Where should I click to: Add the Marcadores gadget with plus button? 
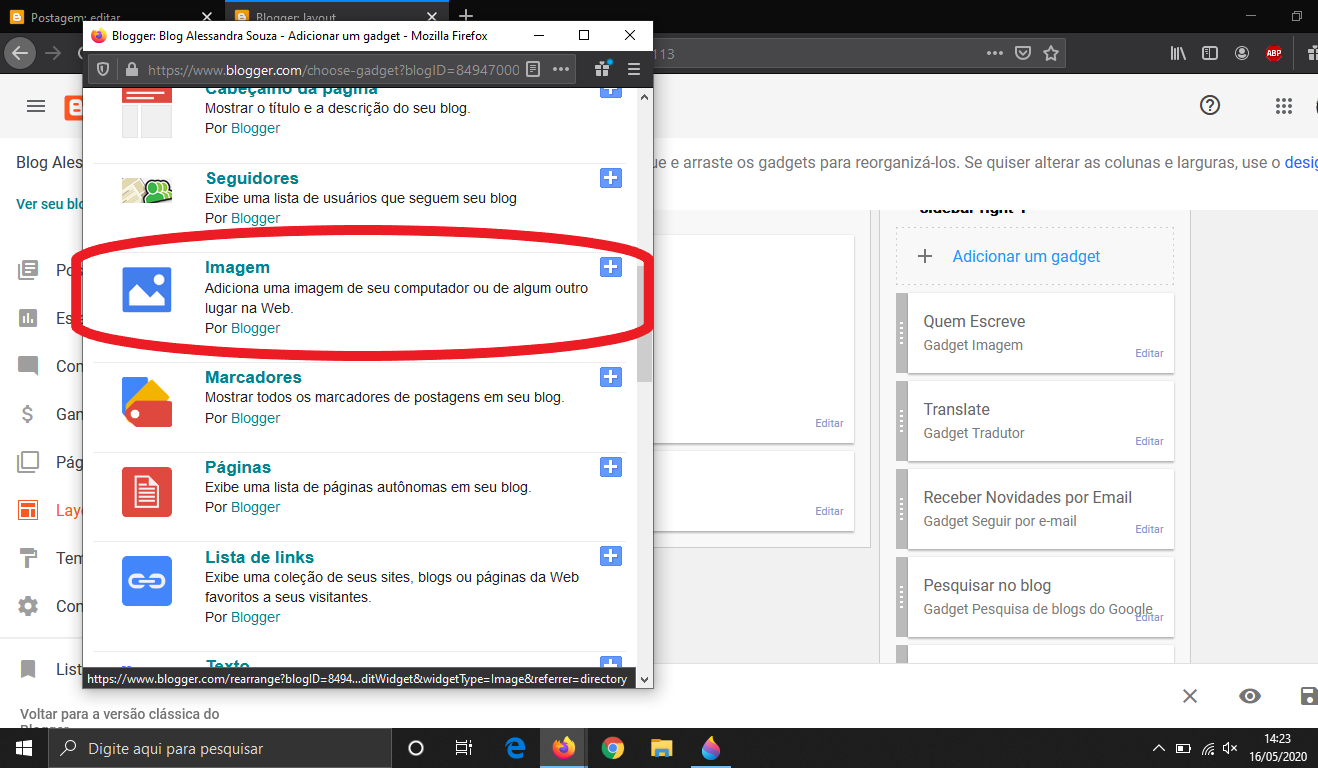(611, 377)
